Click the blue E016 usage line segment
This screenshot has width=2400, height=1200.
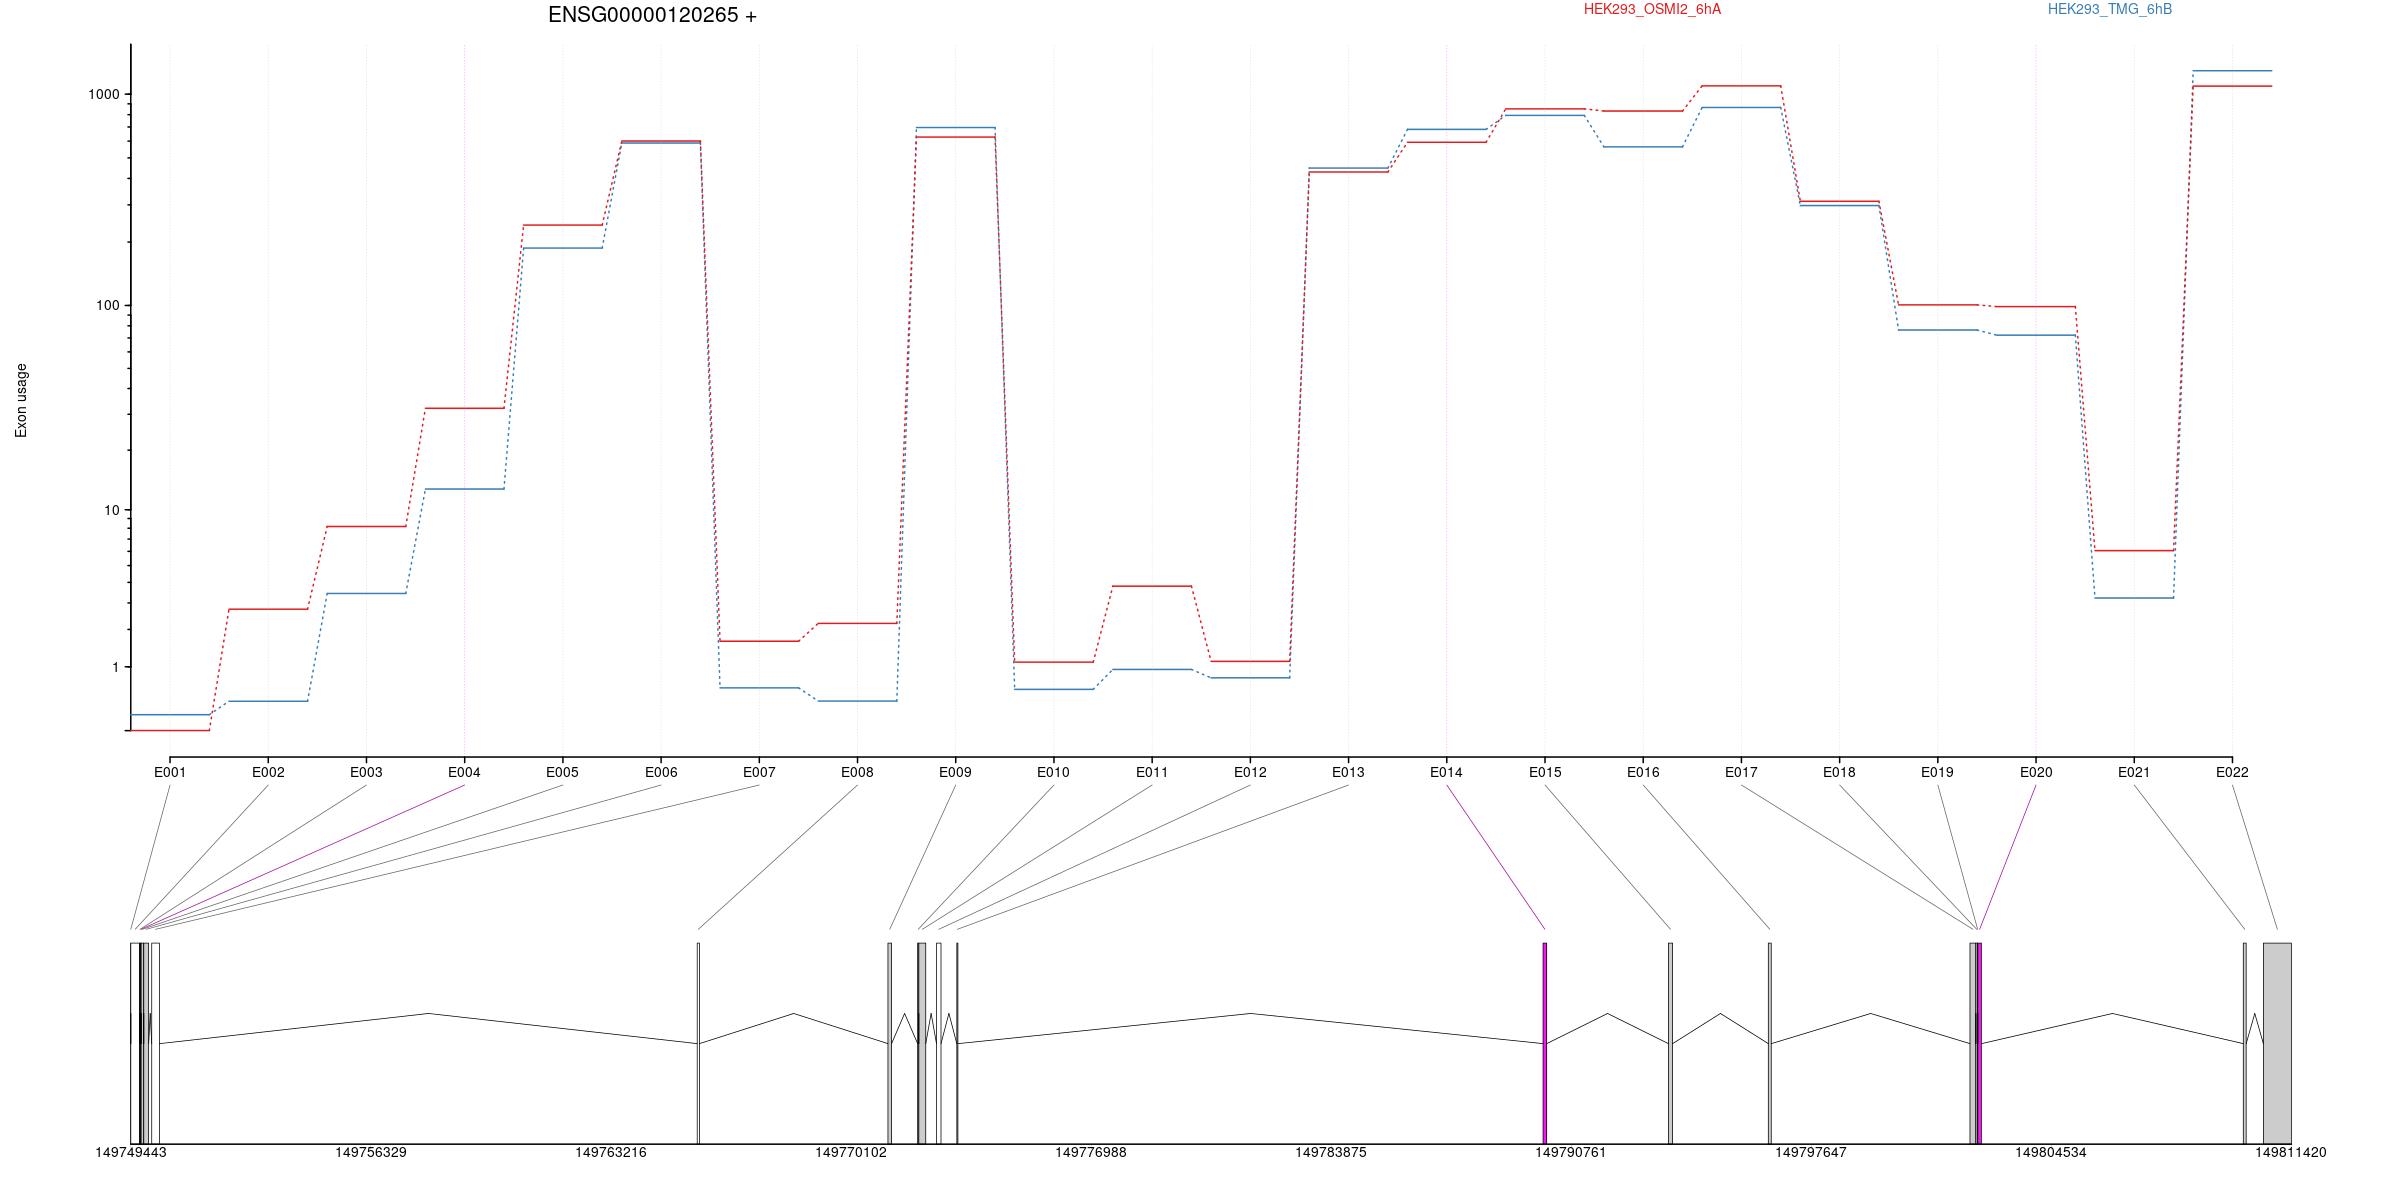[x=1643, y=147]
